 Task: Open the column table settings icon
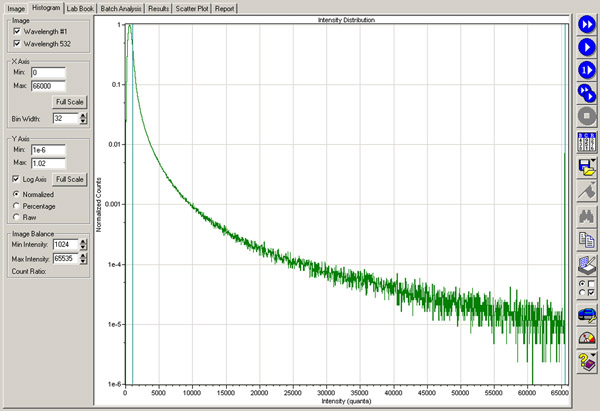(586, 142)
